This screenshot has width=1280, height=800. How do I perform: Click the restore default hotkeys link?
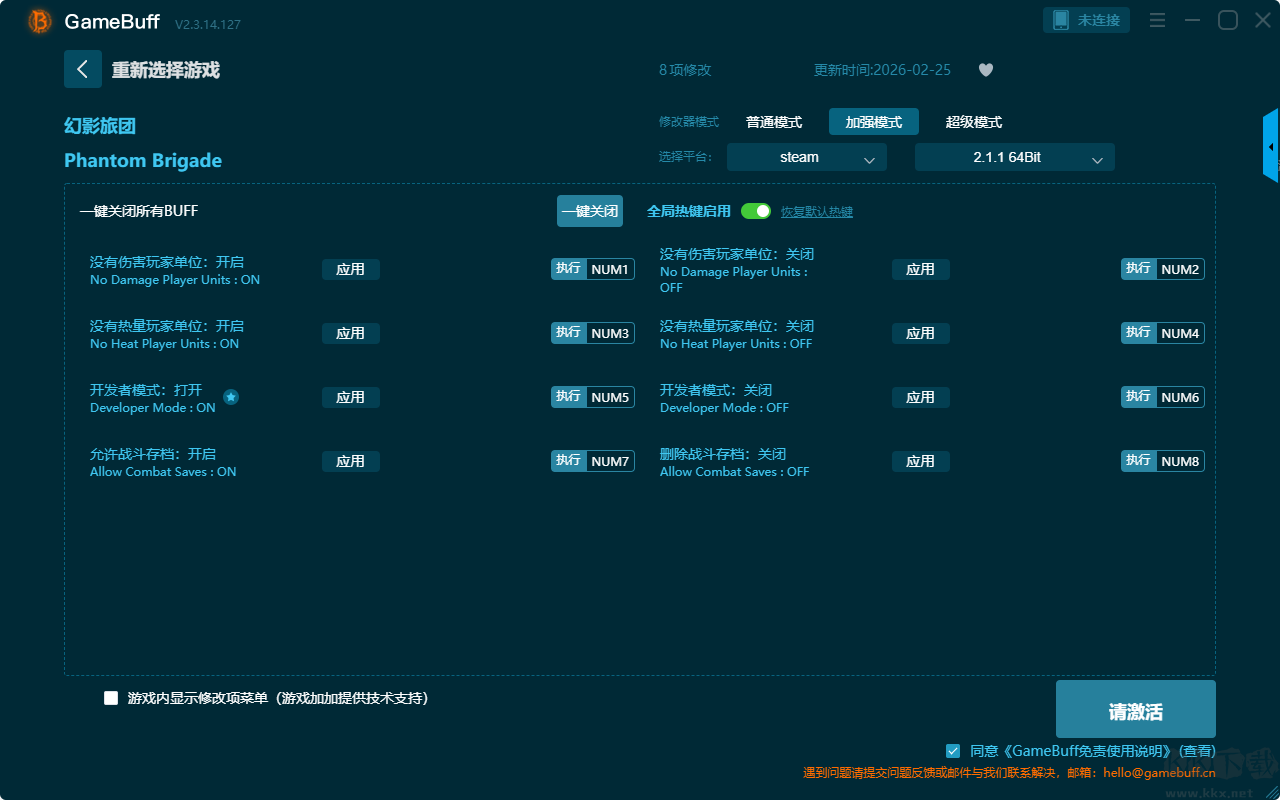pos(816,212)
